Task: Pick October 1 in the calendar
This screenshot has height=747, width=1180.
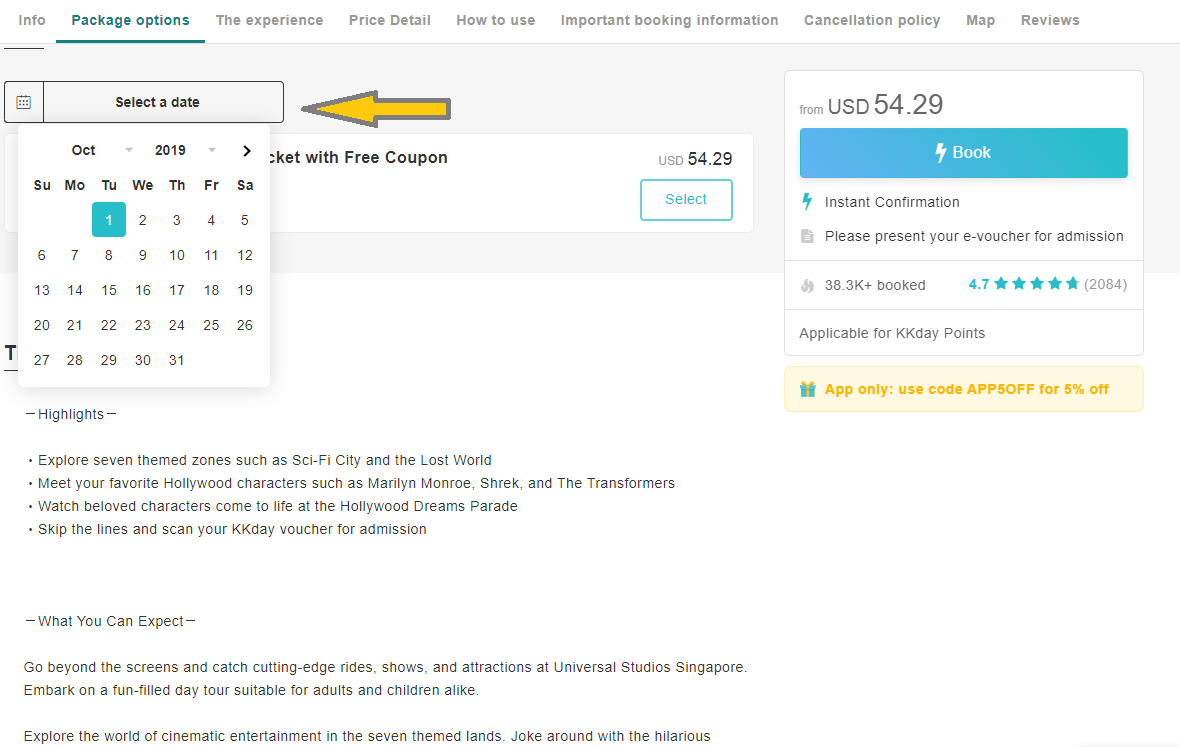Action: click(x=109, y=220)
